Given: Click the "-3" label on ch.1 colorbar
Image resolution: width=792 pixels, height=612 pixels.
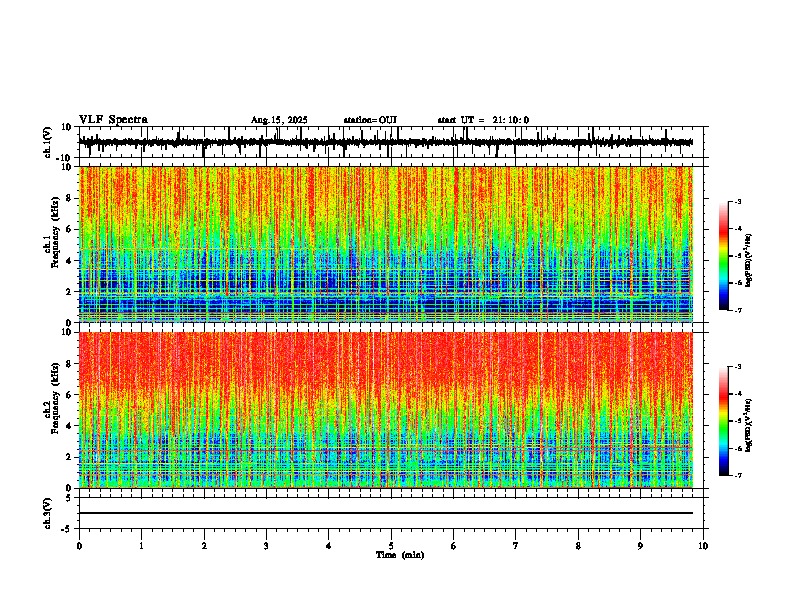Looking at the screenshot, I should click(x=737, y=201).
